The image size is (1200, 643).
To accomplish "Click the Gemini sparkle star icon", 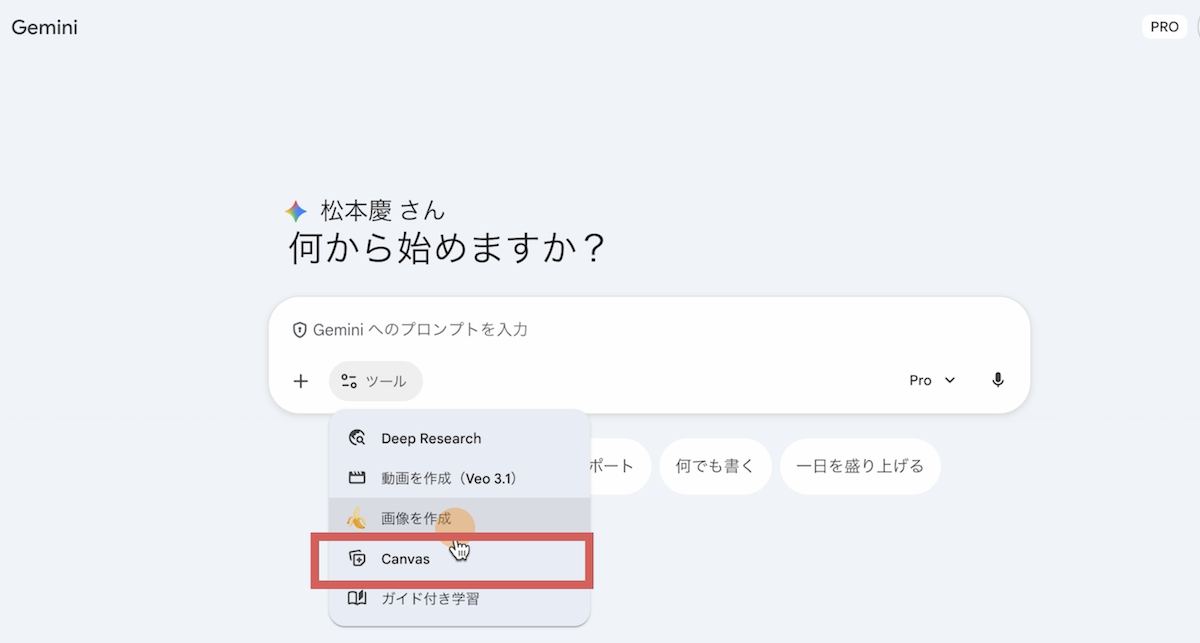I will [x=295, y=211].
